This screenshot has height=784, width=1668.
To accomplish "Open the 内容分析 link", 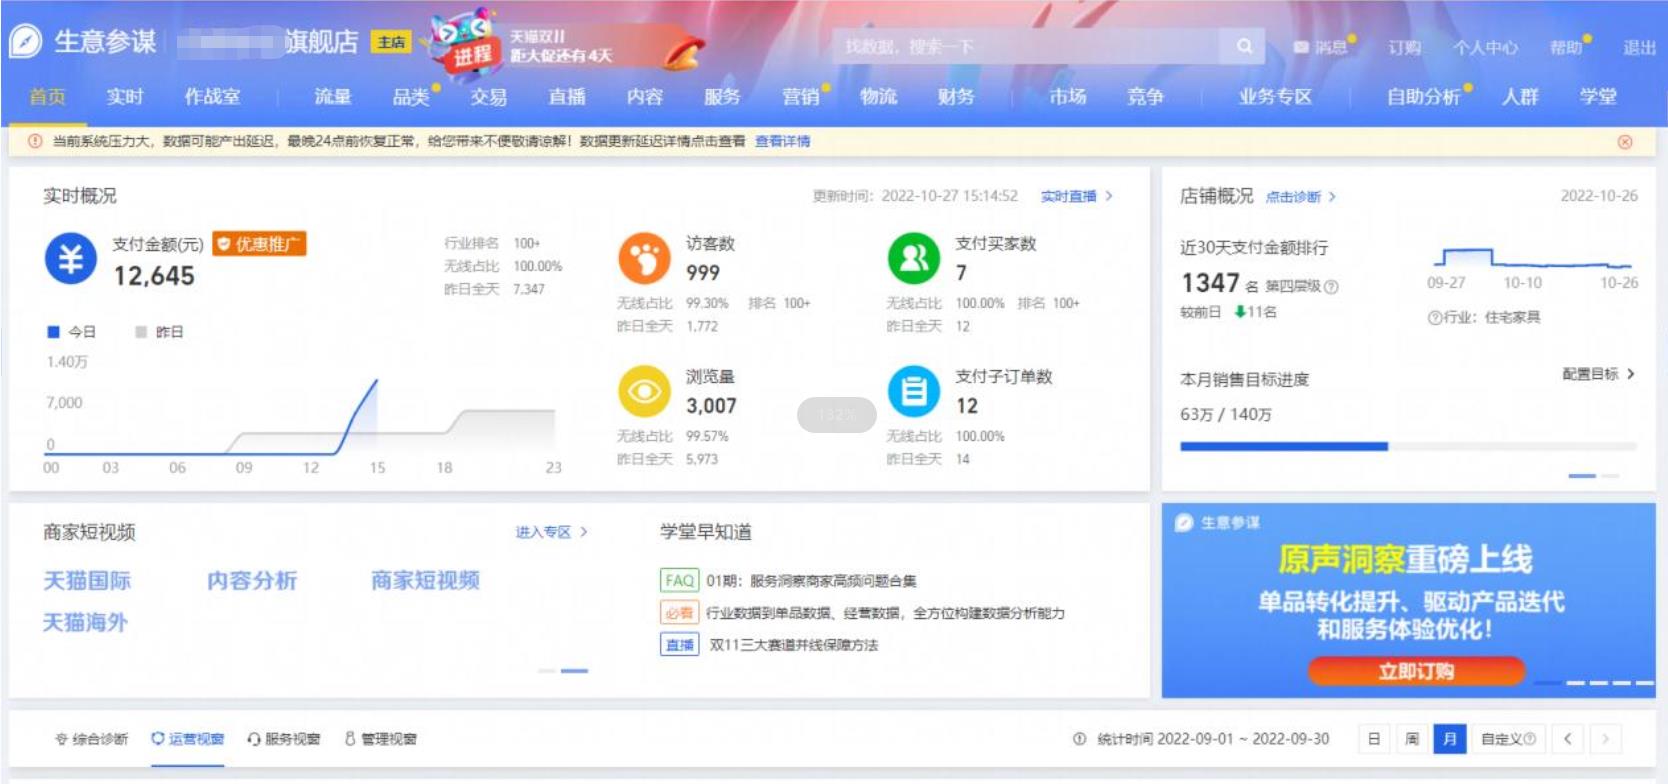I will pyautogui.click(x=252, y=581).
